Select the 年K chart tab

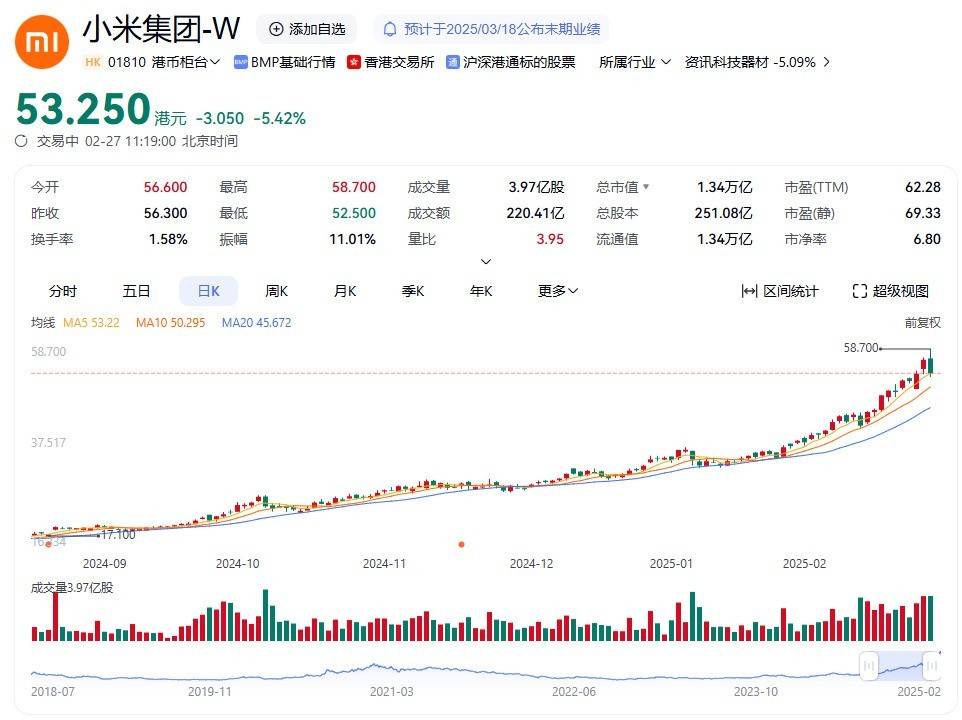pos(481,291)
